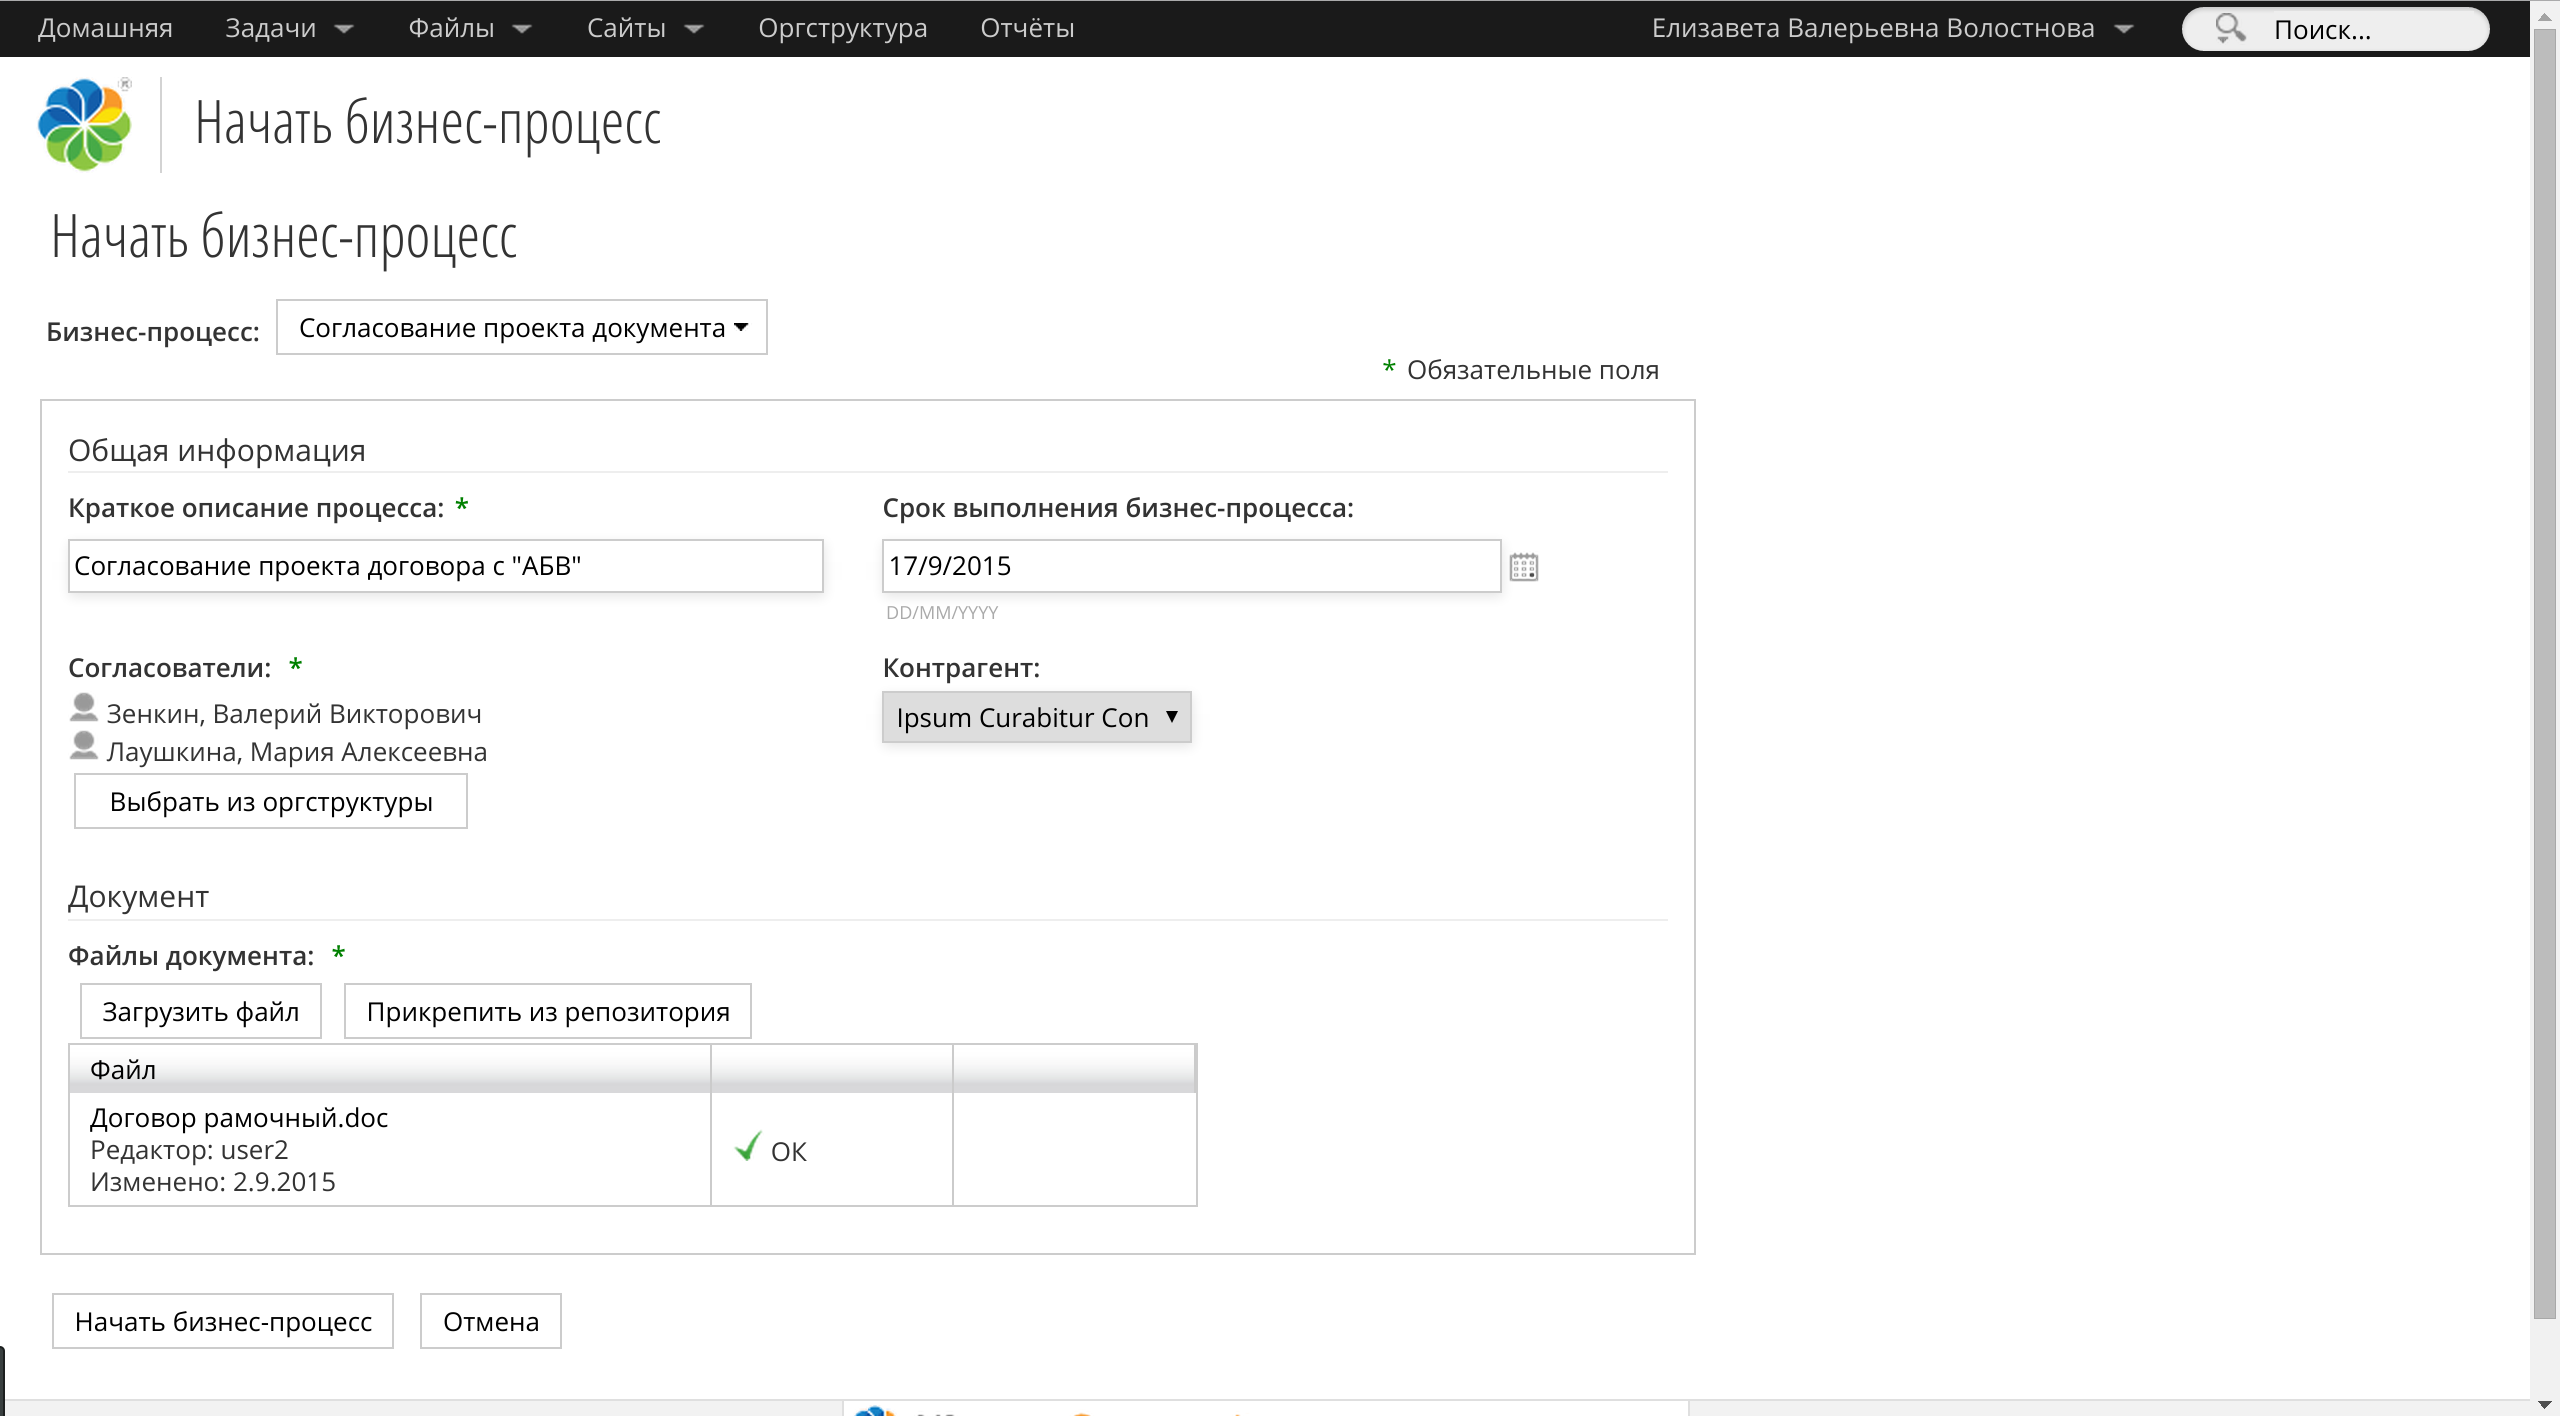Click Прикрепить из репозитория button
The height and width of the screenshot is (1416, 2560).
(547, 1012)
